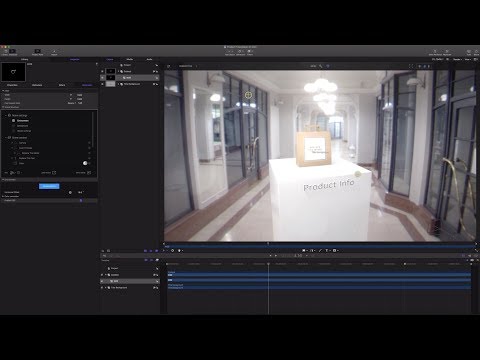Toggle the Inspector button in the toolbar
The height and width of the screenshot is (360, 480).
click(13, 52)
